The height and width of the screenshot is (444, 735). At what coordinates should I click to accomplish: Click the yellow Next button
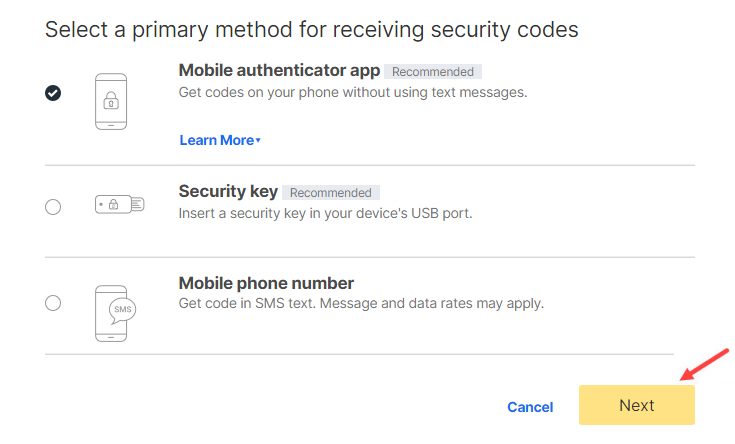pos(637,405)
